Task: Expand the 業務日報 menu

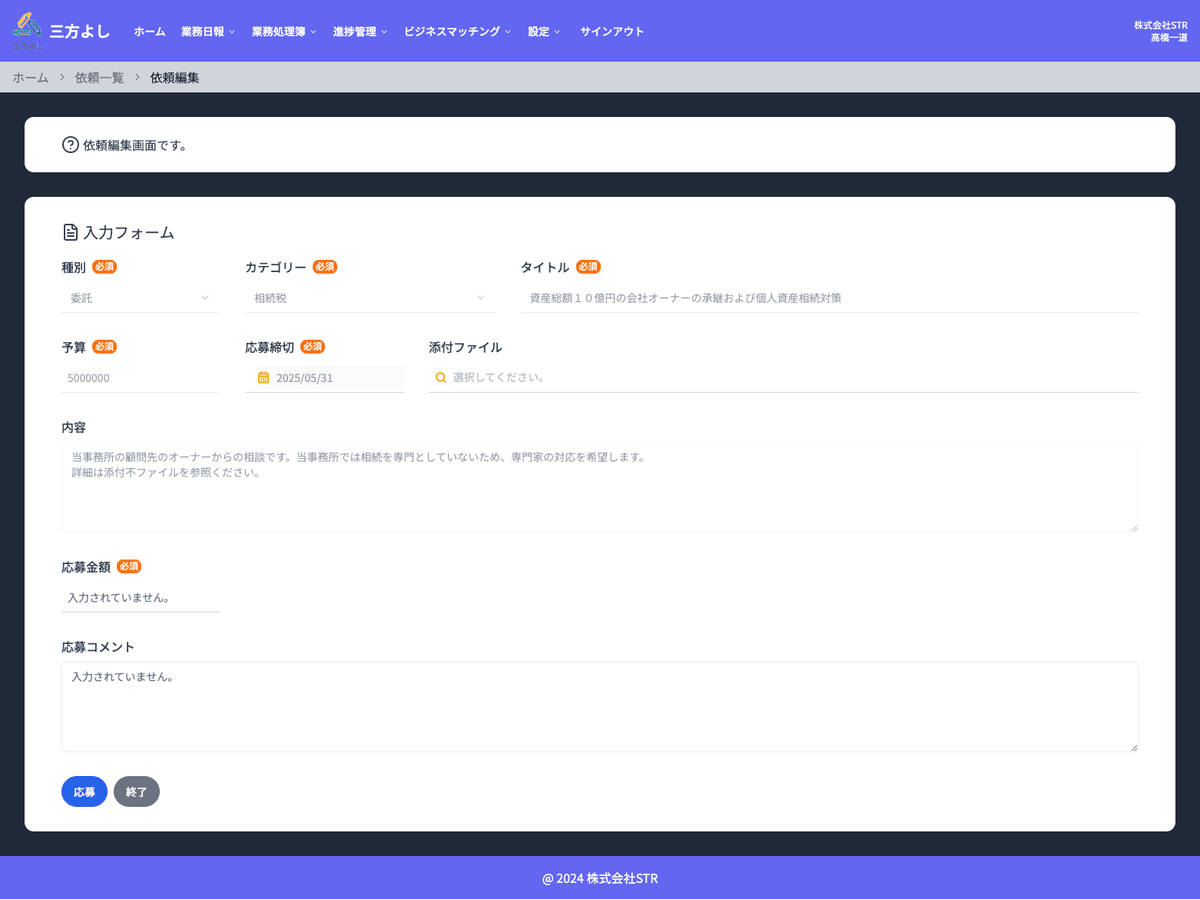Action: (207, 31)
